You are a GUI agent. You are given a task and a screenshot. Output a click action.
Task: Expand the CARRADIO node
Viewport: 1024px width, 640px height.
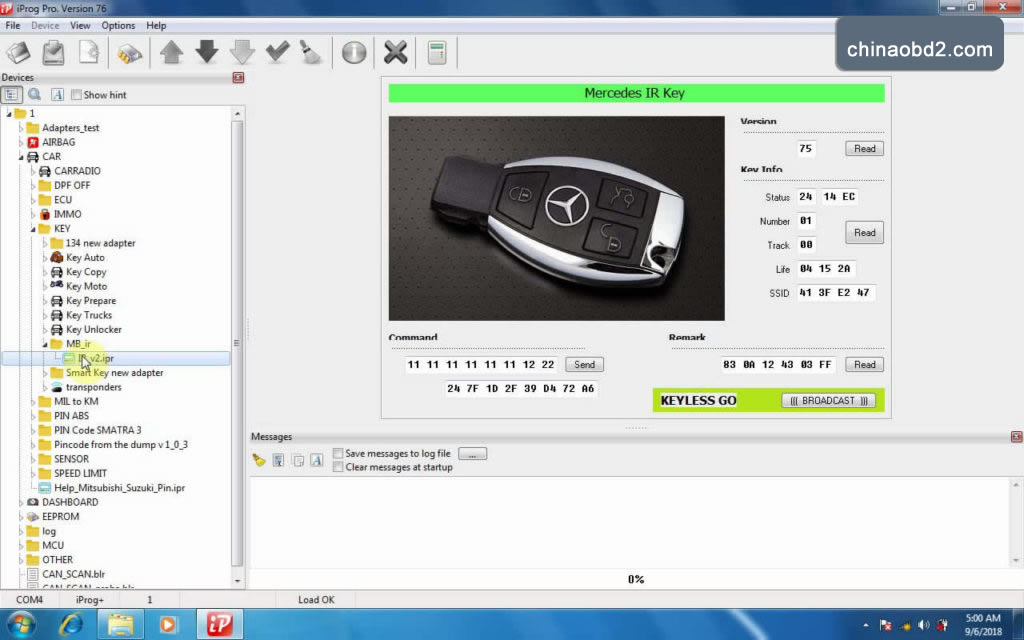(33, 171)
